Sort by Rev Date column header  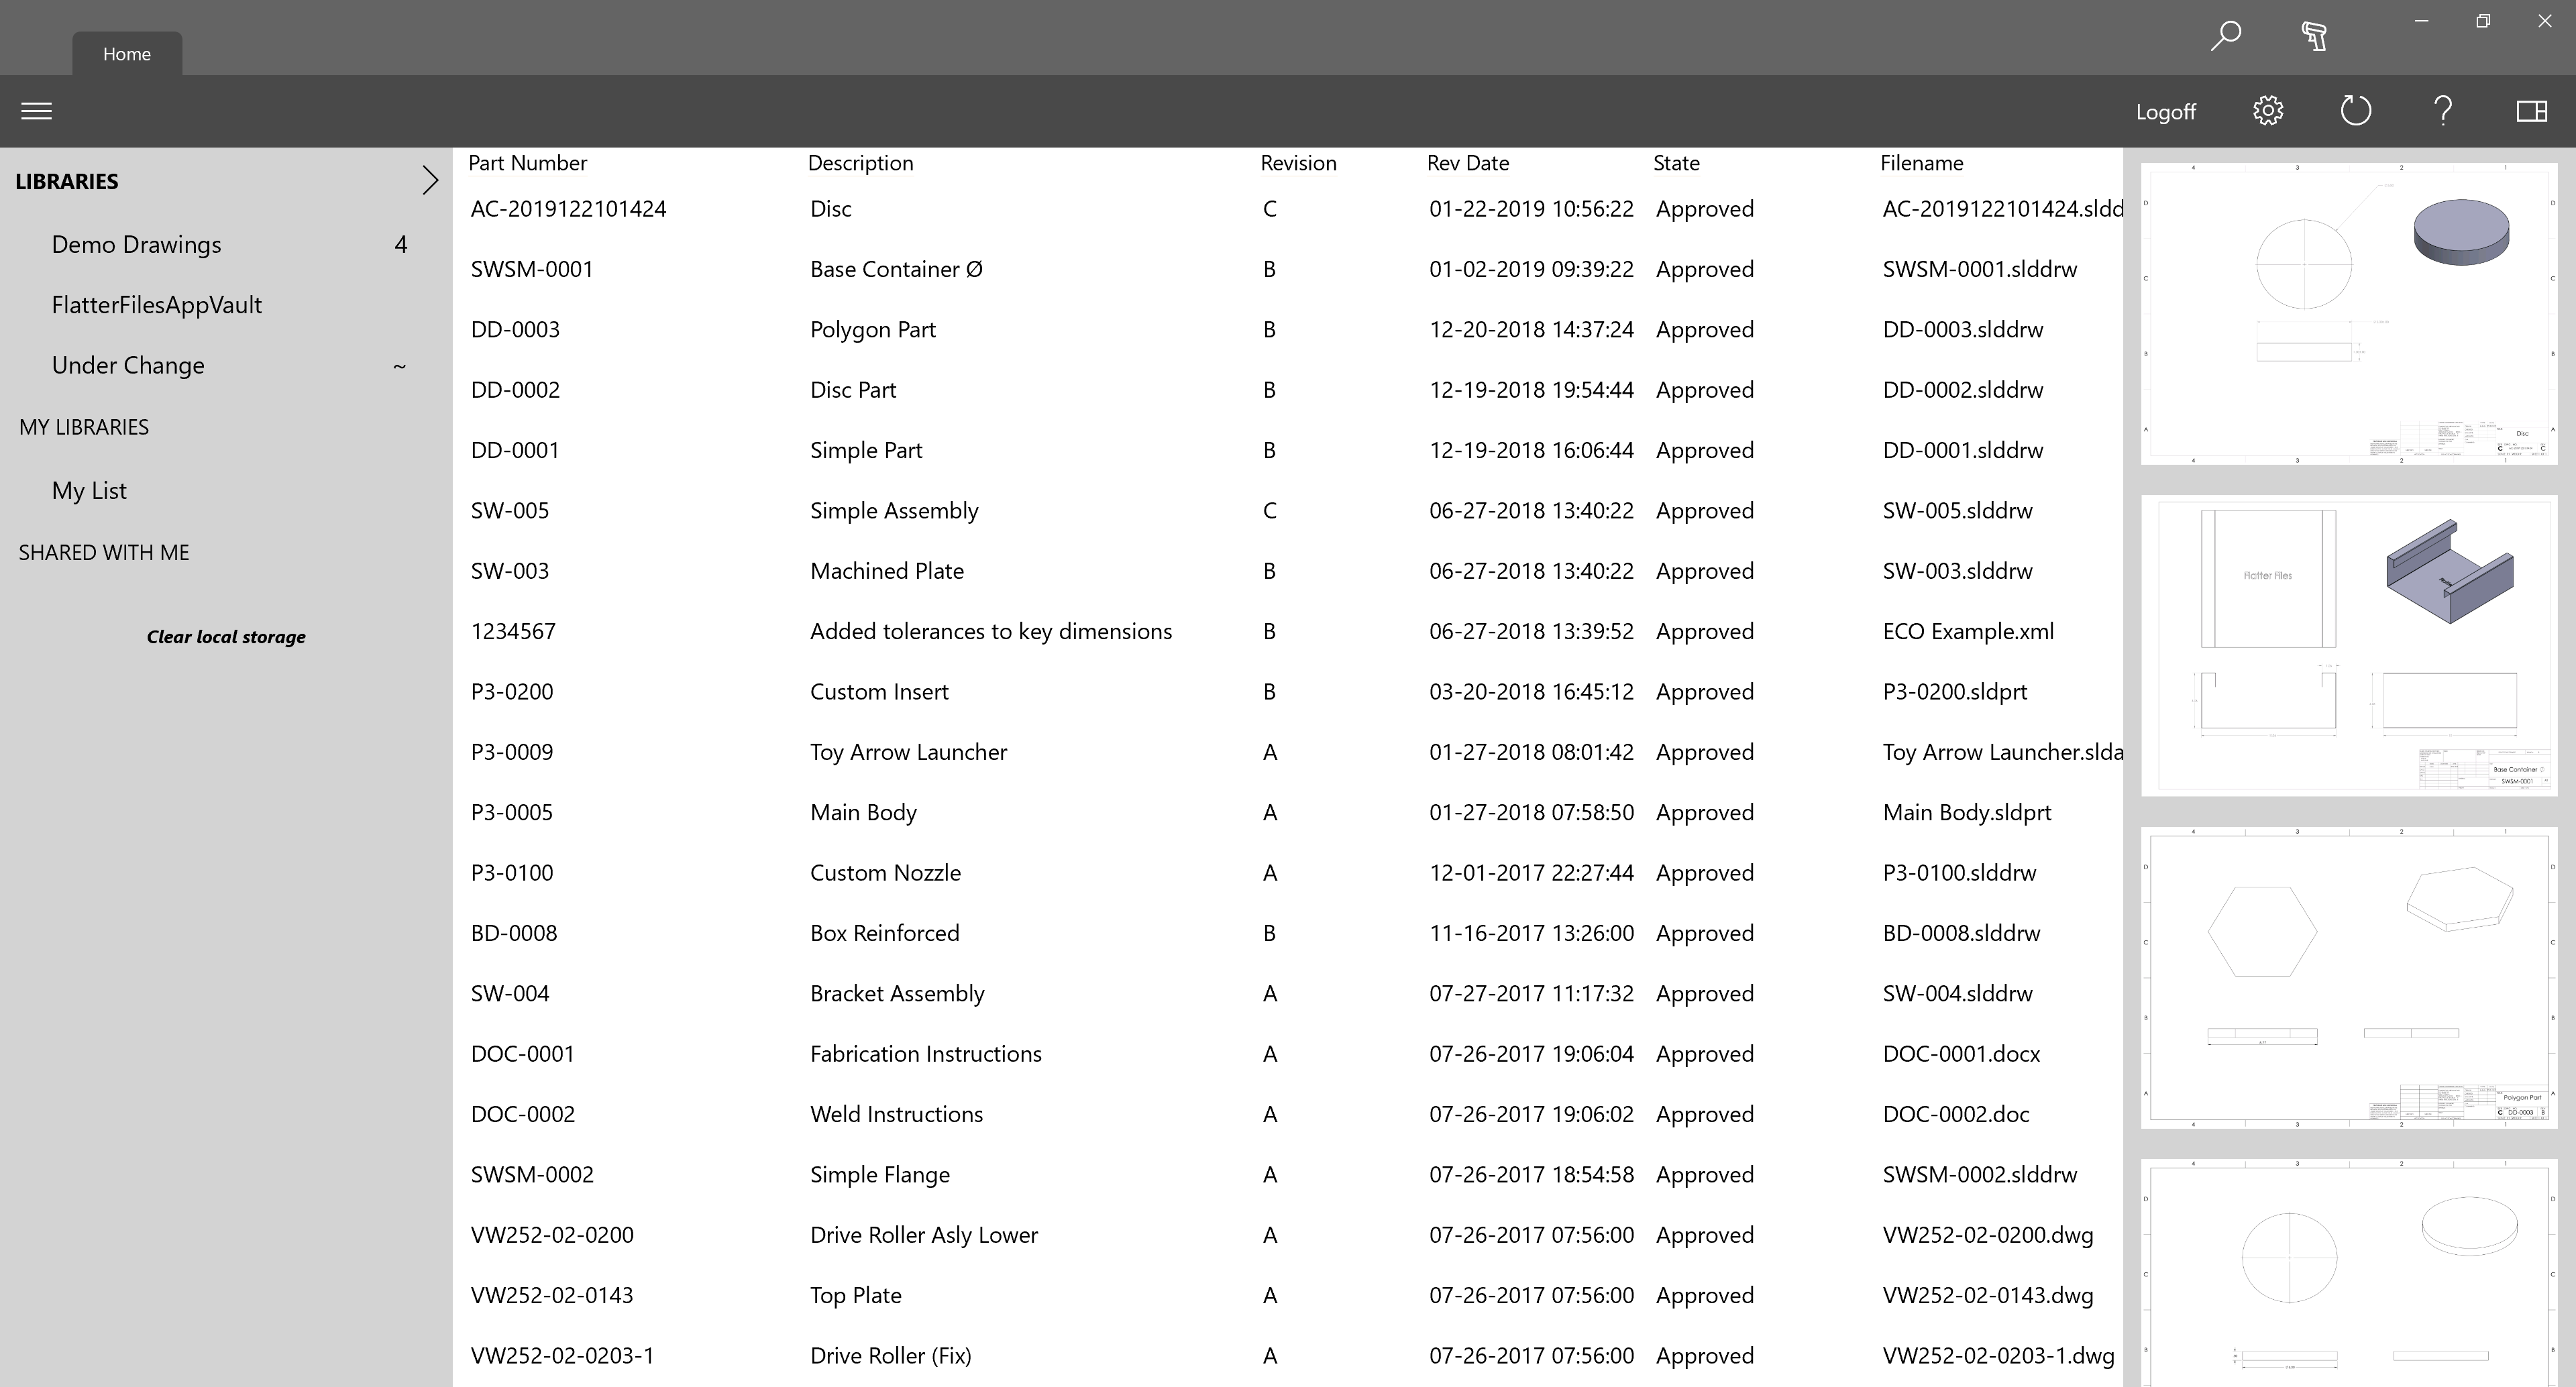(x=1468, y=163)
